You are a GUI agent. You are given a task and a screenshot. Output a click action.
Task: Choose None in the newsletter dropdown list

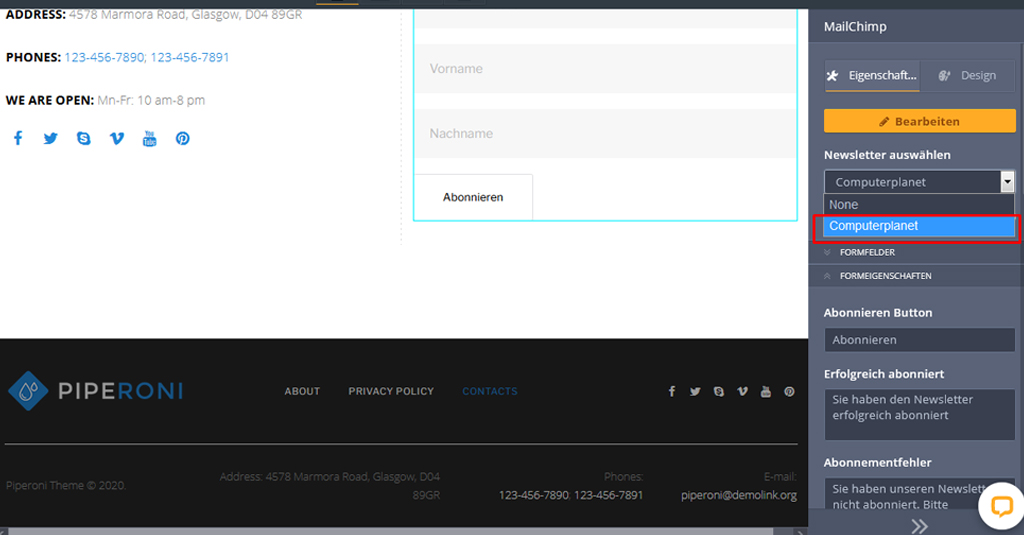click(x=918, y=204)
